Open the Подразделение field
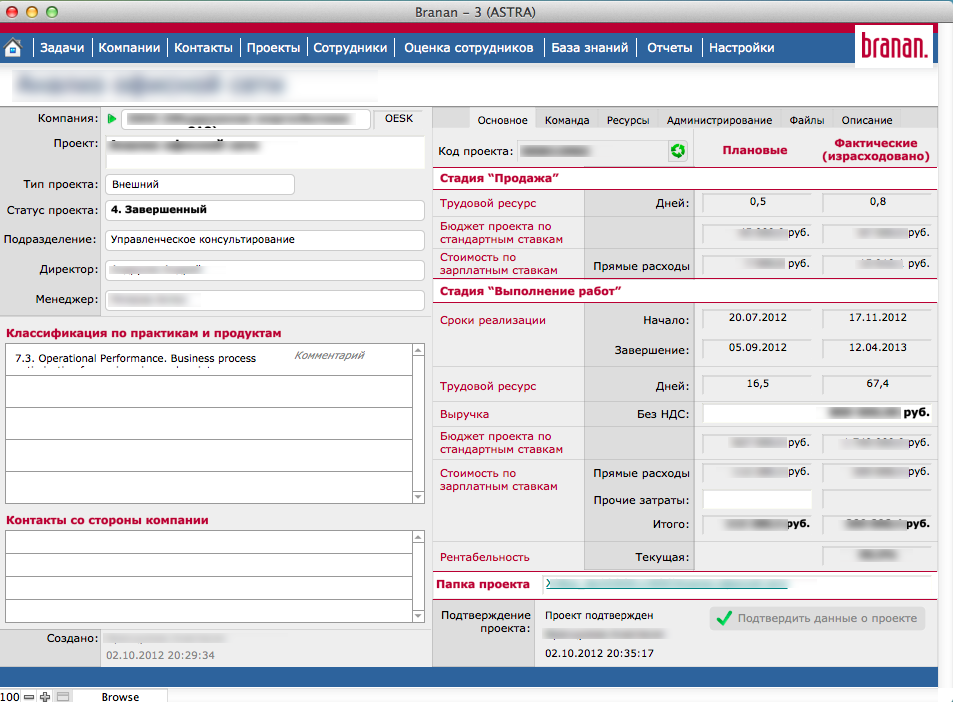 pos(265,239)
